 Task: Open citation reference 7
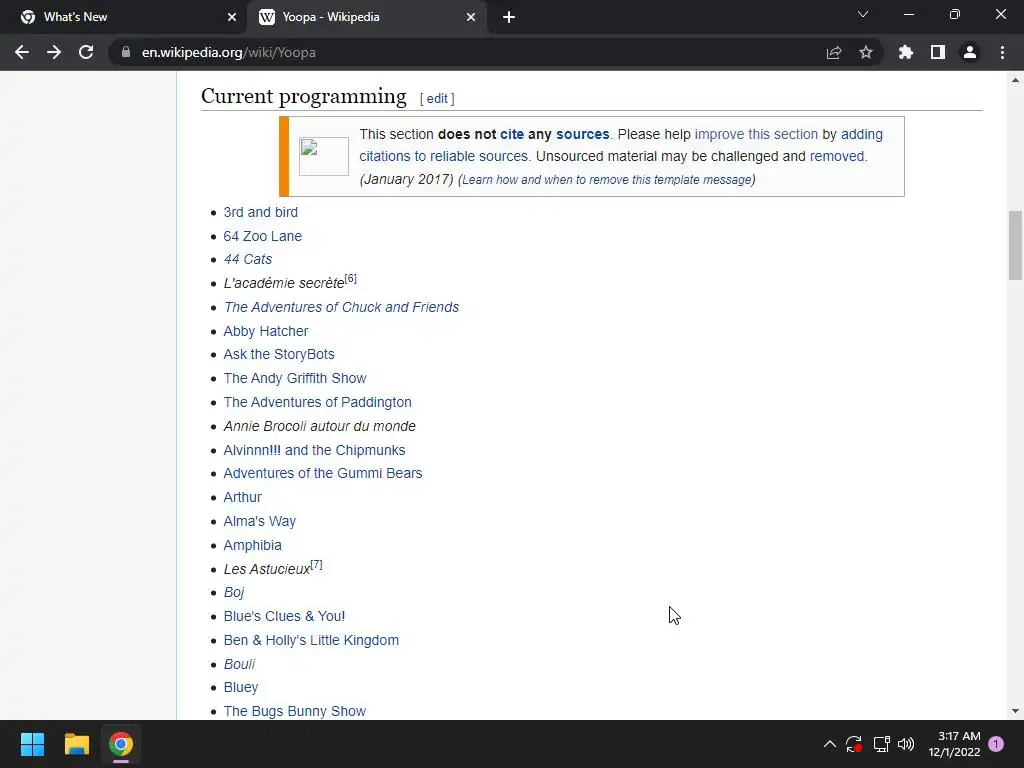[x=316, y=564]
